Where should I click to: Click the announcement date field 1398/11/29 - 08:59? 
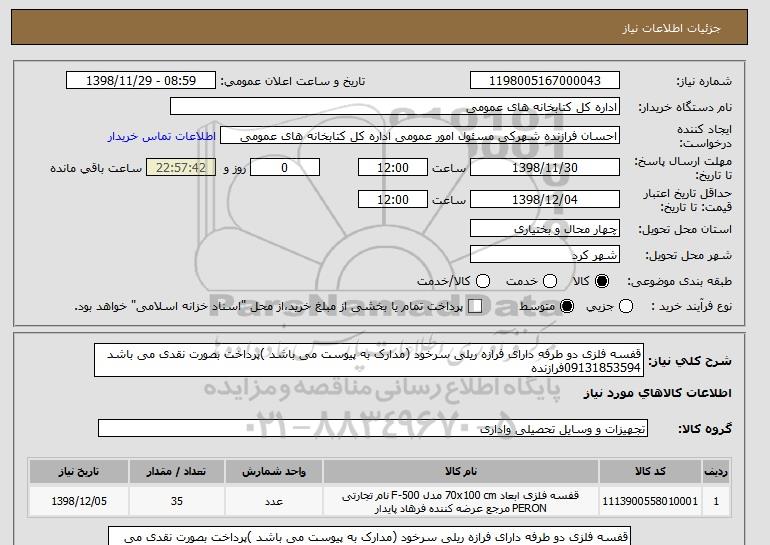pos(141,81)
